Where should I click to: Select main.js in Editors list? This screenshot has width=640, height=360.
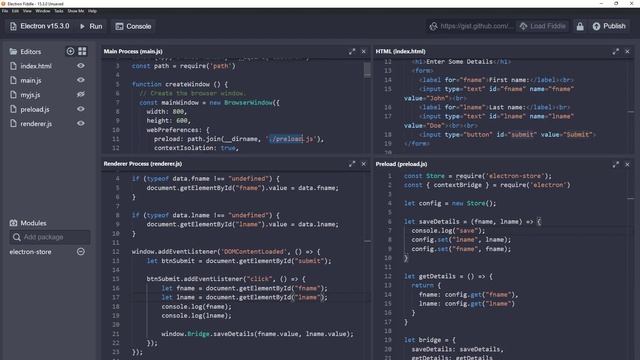(31, 80)
